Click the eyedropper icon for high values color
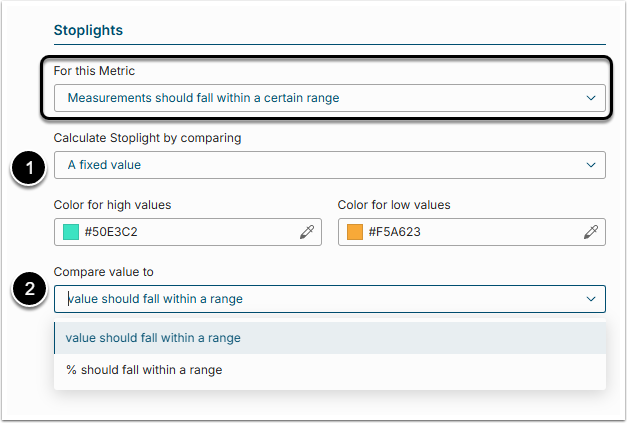This screenshot has width=627, height=423. pyautogui.click(x=307, y=232)
